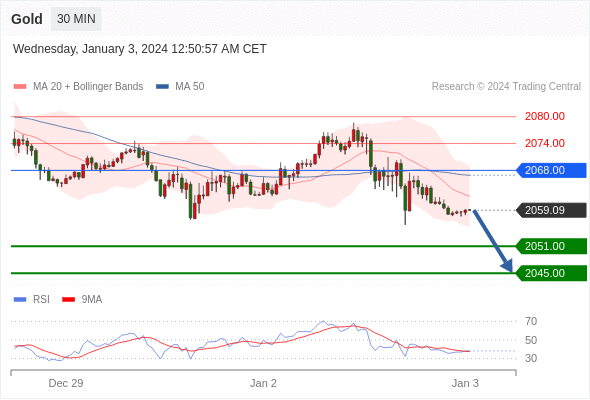Viewport: 590px width, 400px height.
Task: Click the 2051.00 support price tag
Action: [x=551, y=246]
